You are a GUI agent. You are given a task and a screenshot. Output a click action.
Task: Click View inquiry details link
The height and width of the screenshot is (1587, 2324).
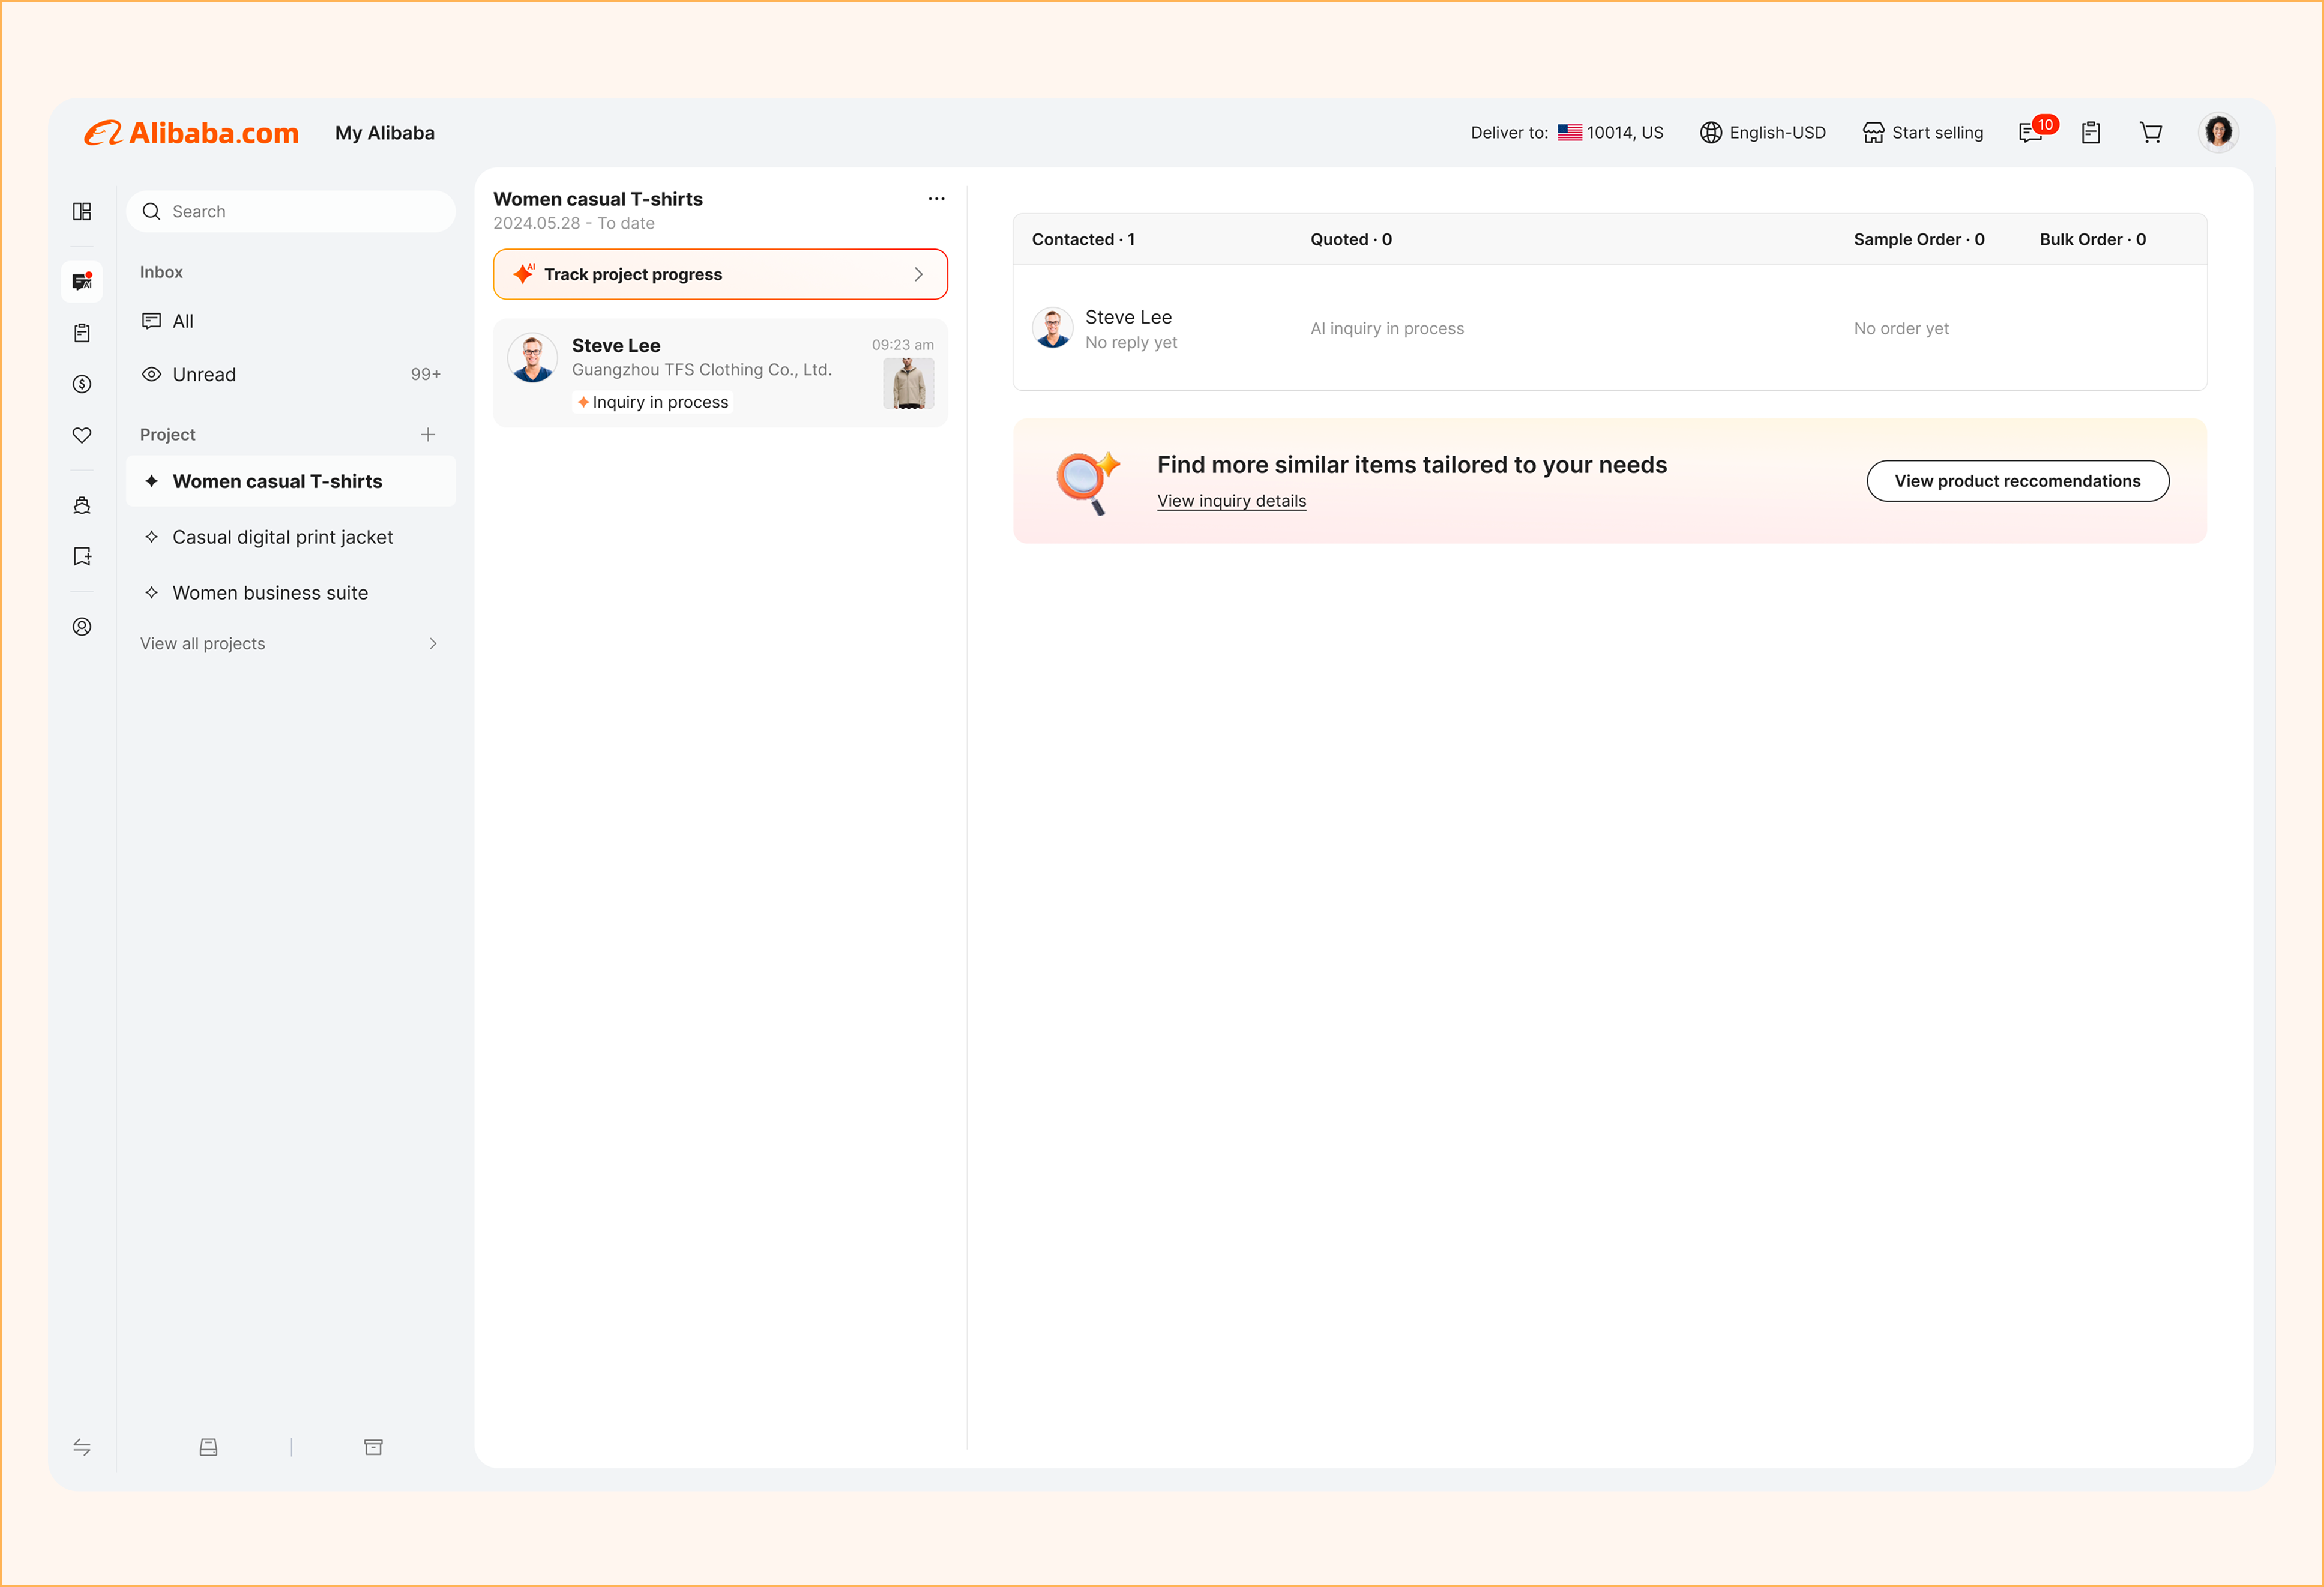point(1231,500)
